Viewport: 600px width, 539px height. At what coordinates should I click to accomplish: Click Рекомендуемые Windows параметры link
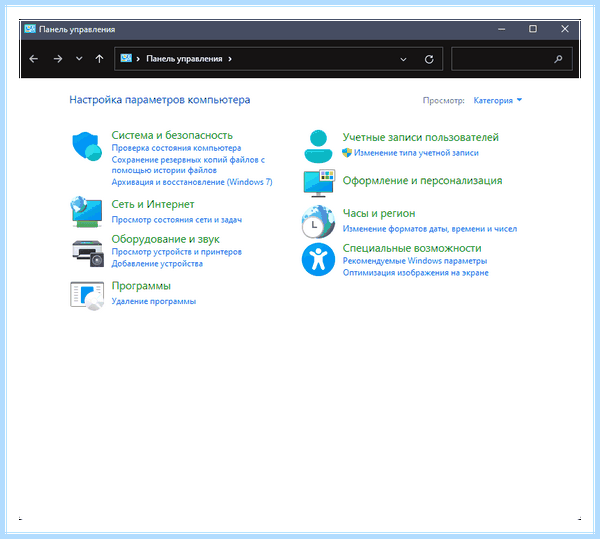point(414,261)
